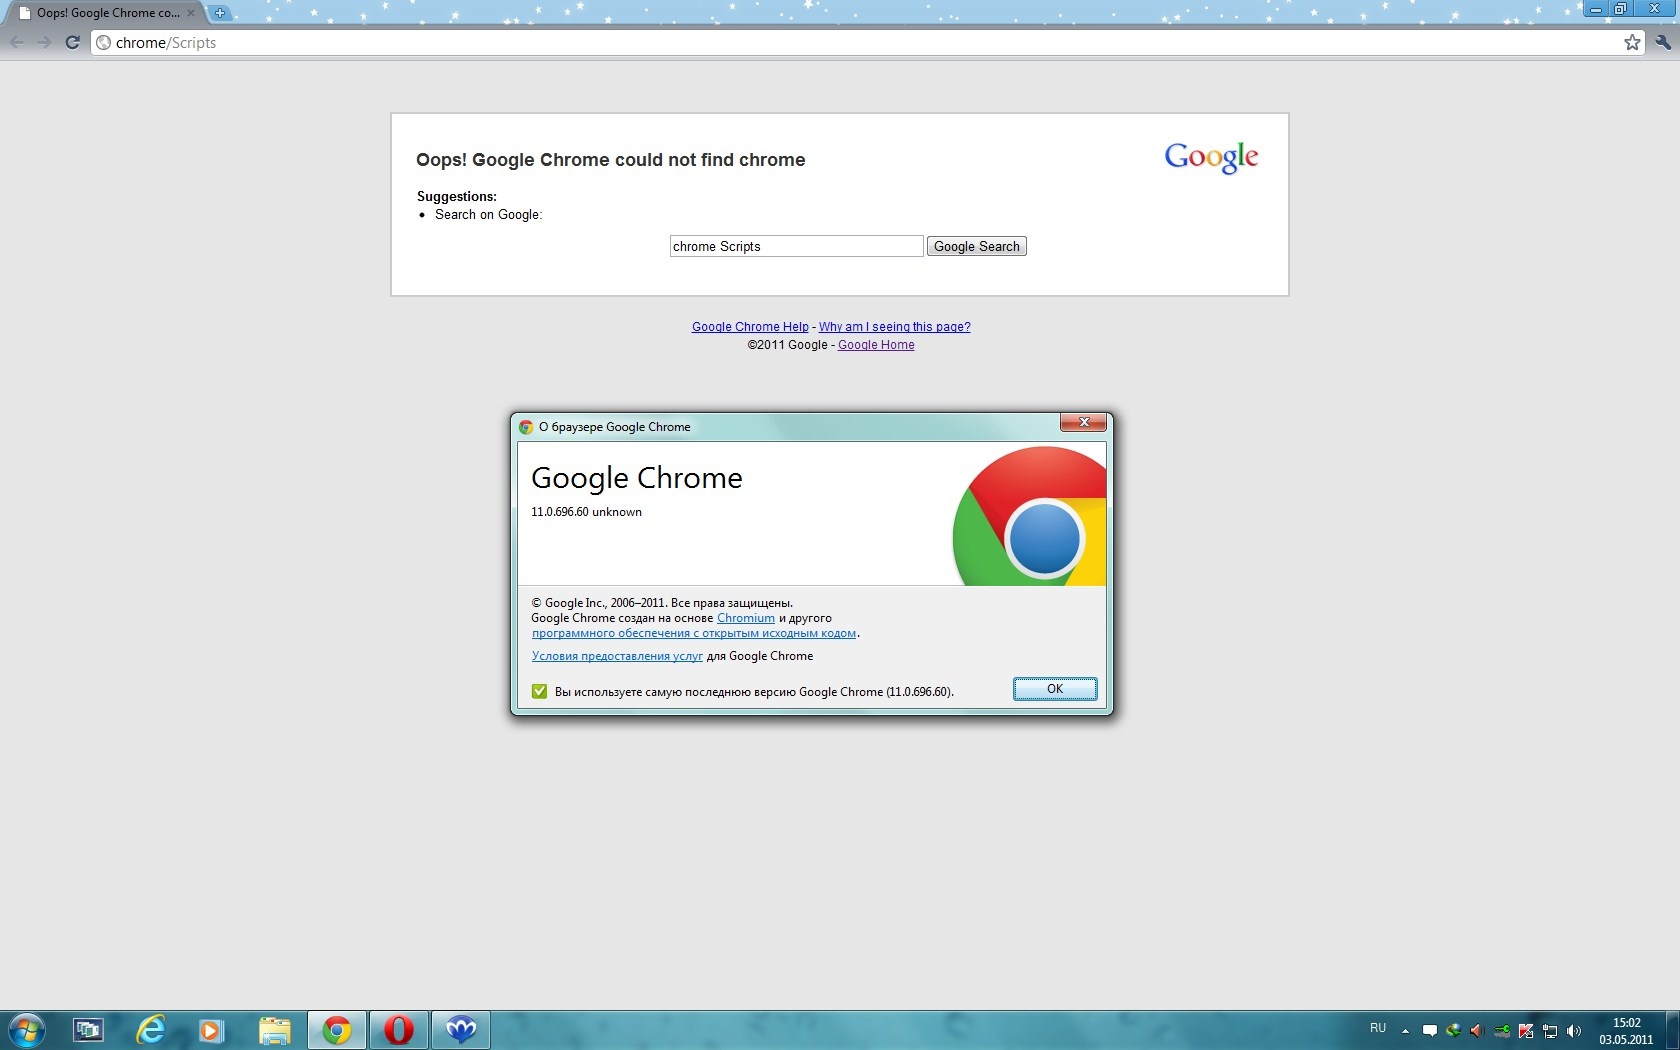Image resolution: width=1680 pixels, height=1050 pixels.
Task: Click the 'Suggestions:' label
Action: coord(457,197)
